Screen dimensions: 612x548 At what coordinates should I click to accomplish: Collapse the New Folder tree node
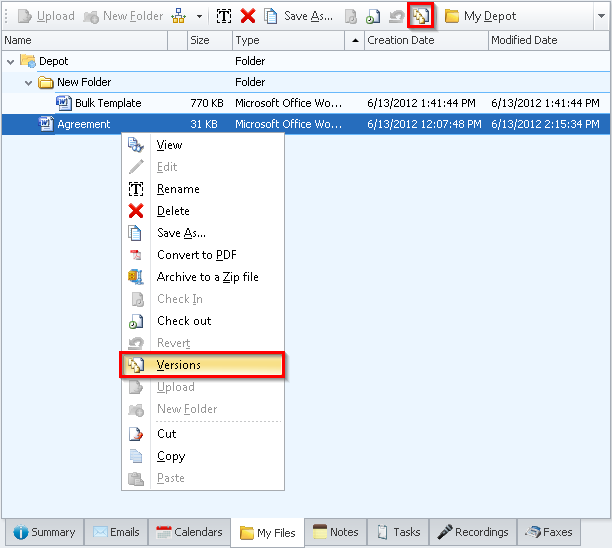29,82
